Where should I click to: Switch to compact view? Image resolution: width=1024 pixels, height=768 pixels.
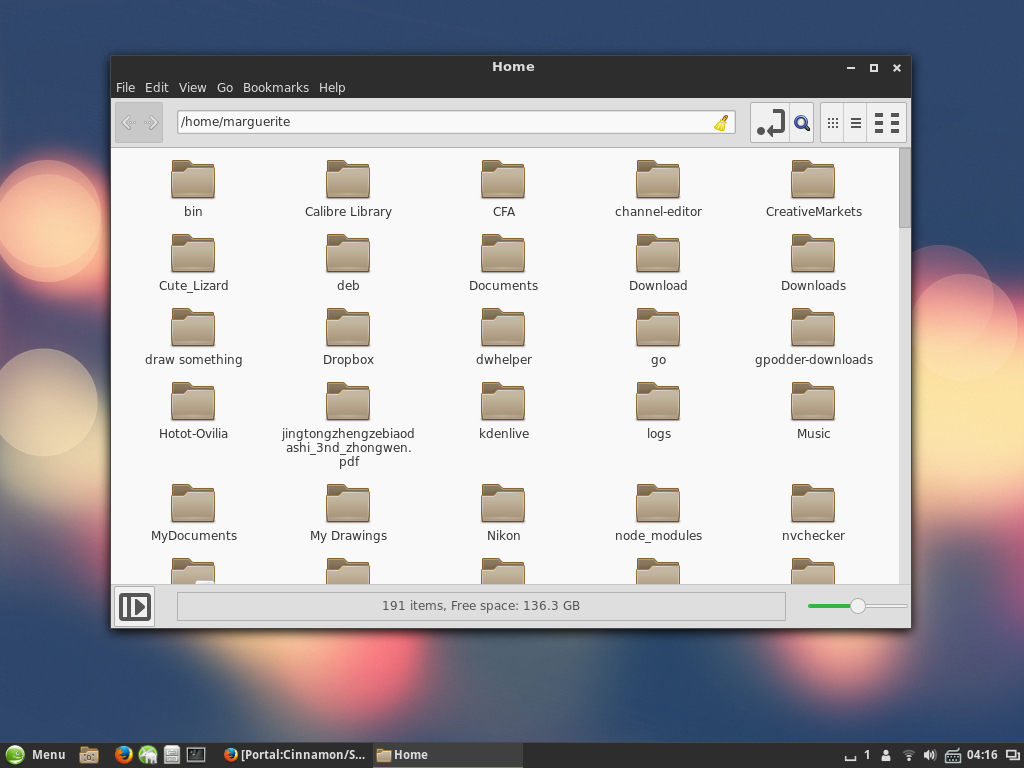tap(887, 123)
